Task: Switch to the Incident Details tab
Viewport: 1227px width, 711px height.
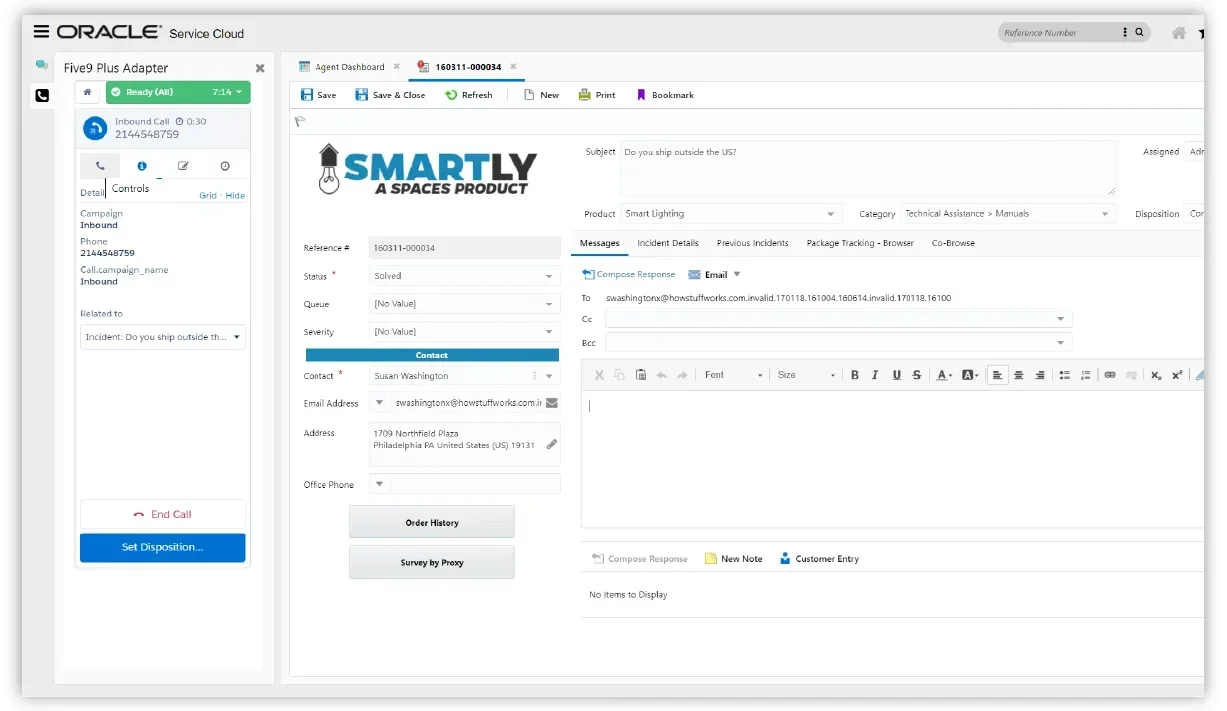Action: [668, 243]
